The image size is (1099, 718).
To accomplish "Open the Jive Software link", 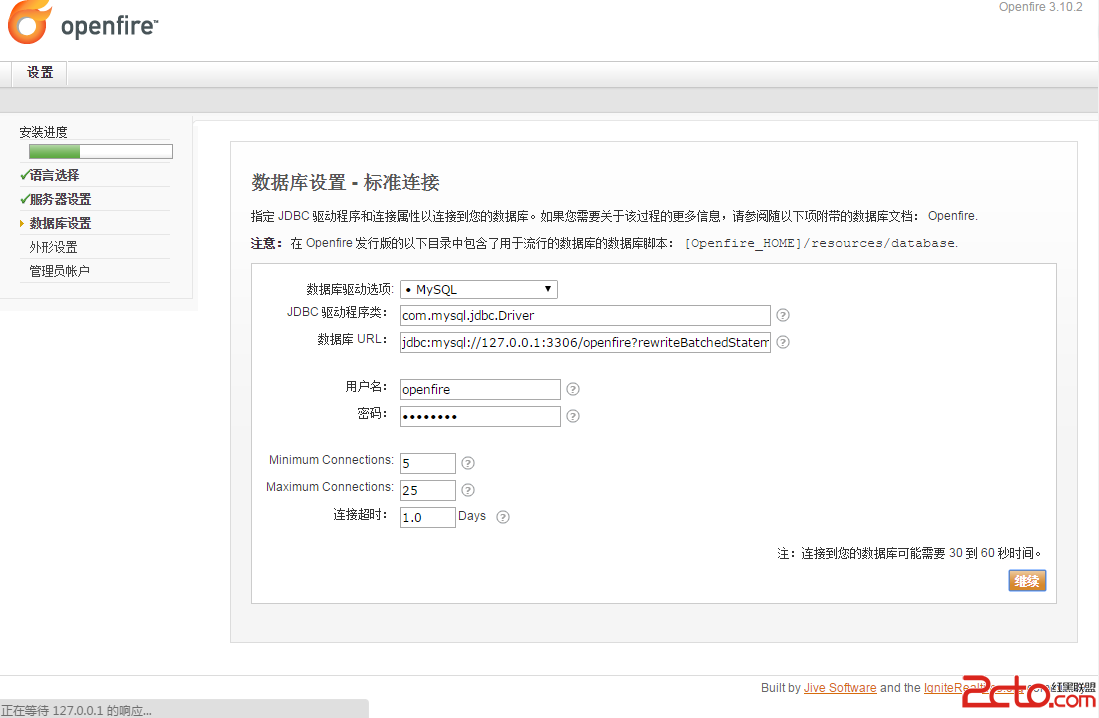I will click(840, 688).
